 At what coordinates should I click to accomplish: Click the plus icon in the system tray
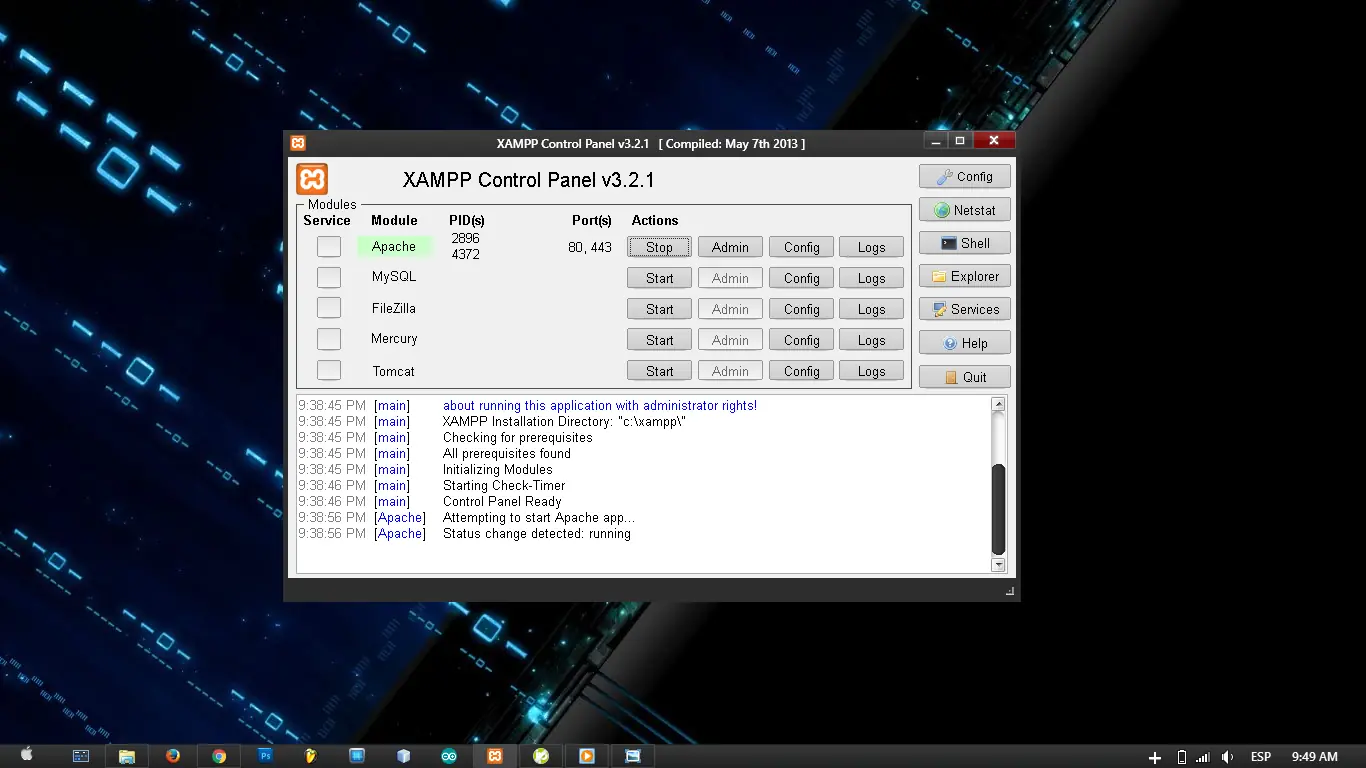[1155, 757]
